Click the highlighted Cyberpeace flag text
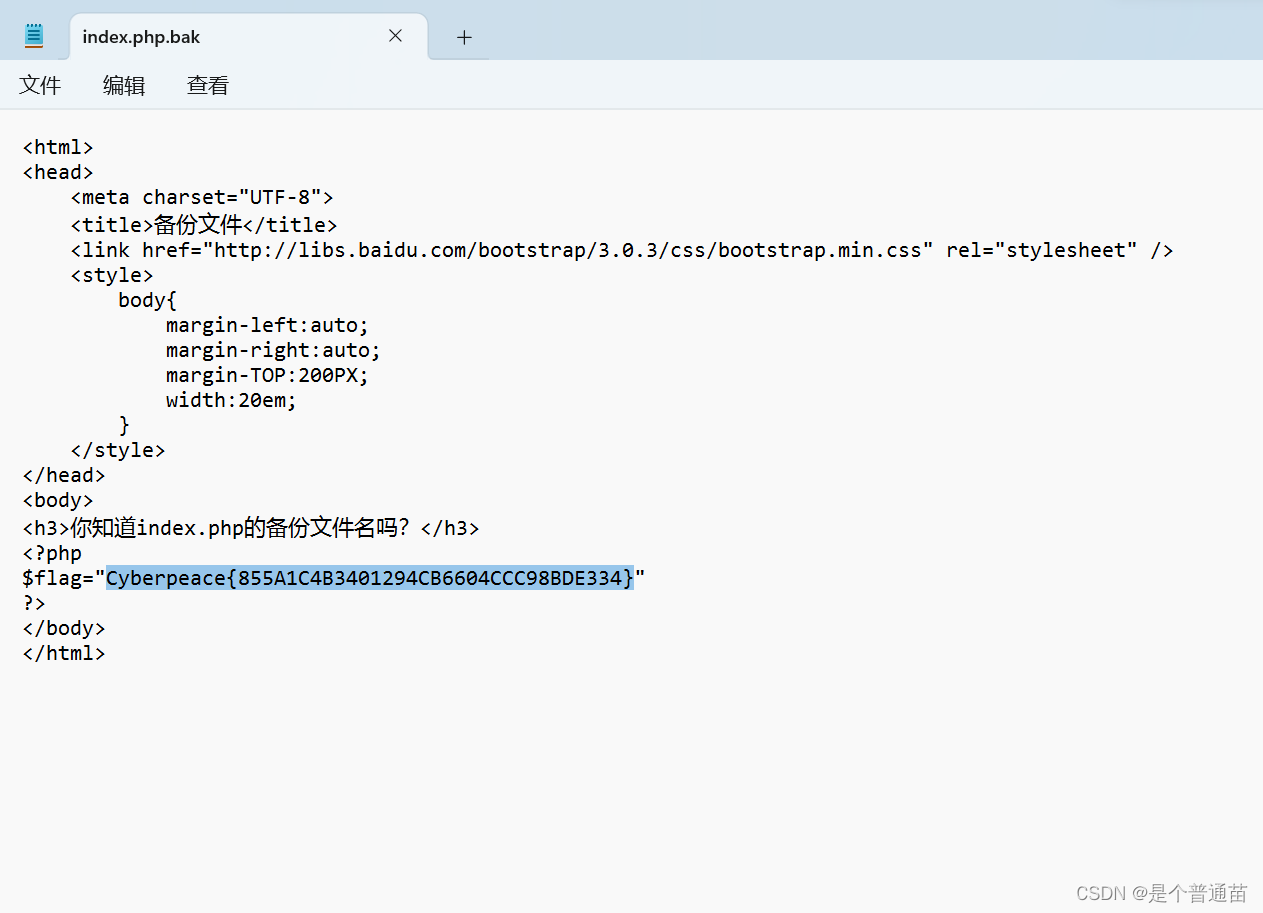 (369, 577)
